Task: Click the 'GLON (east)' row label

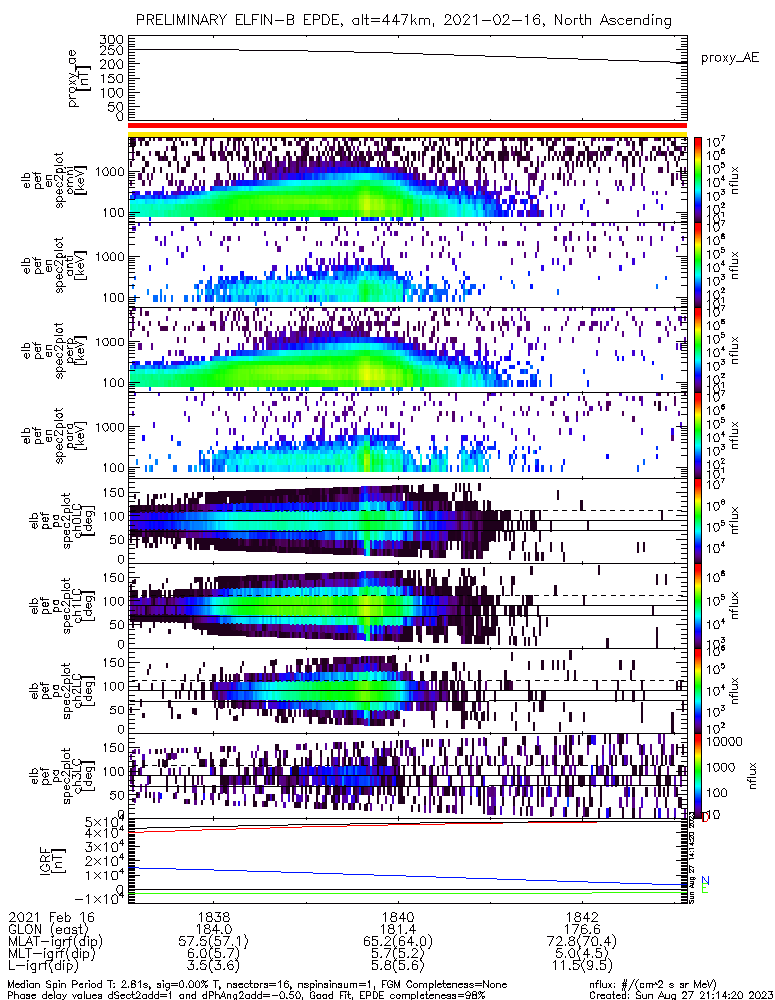Action: coord(46,929)
